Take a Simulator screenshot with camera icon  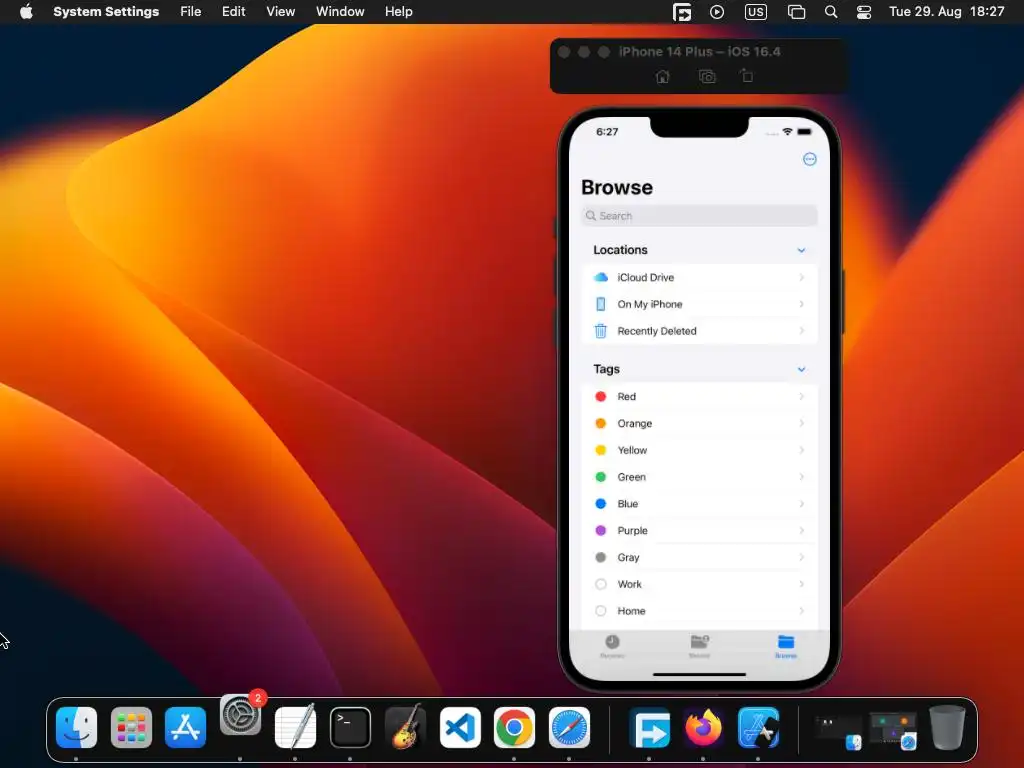tap(707, 77)
